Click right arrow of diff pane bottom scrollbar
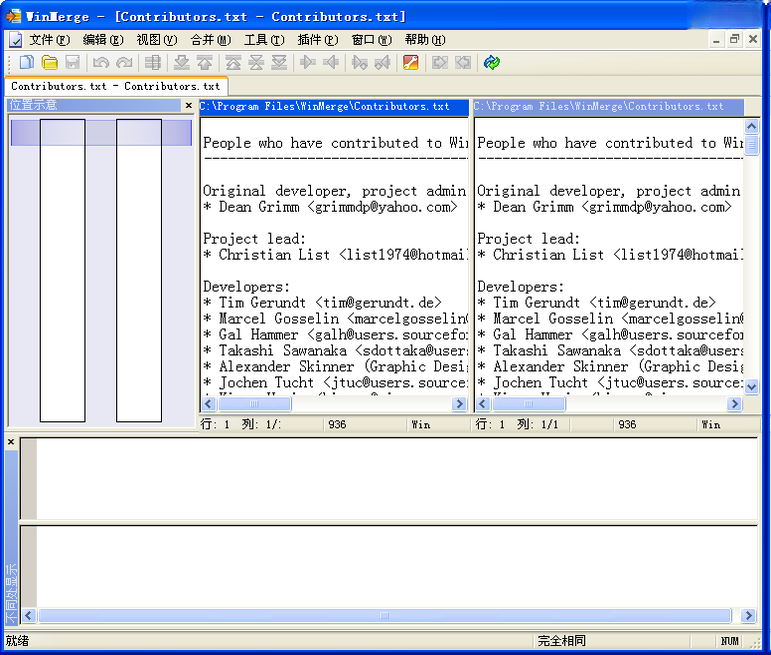Image resolution: width=771 pixels, height=655 pixels. (748, 616)
